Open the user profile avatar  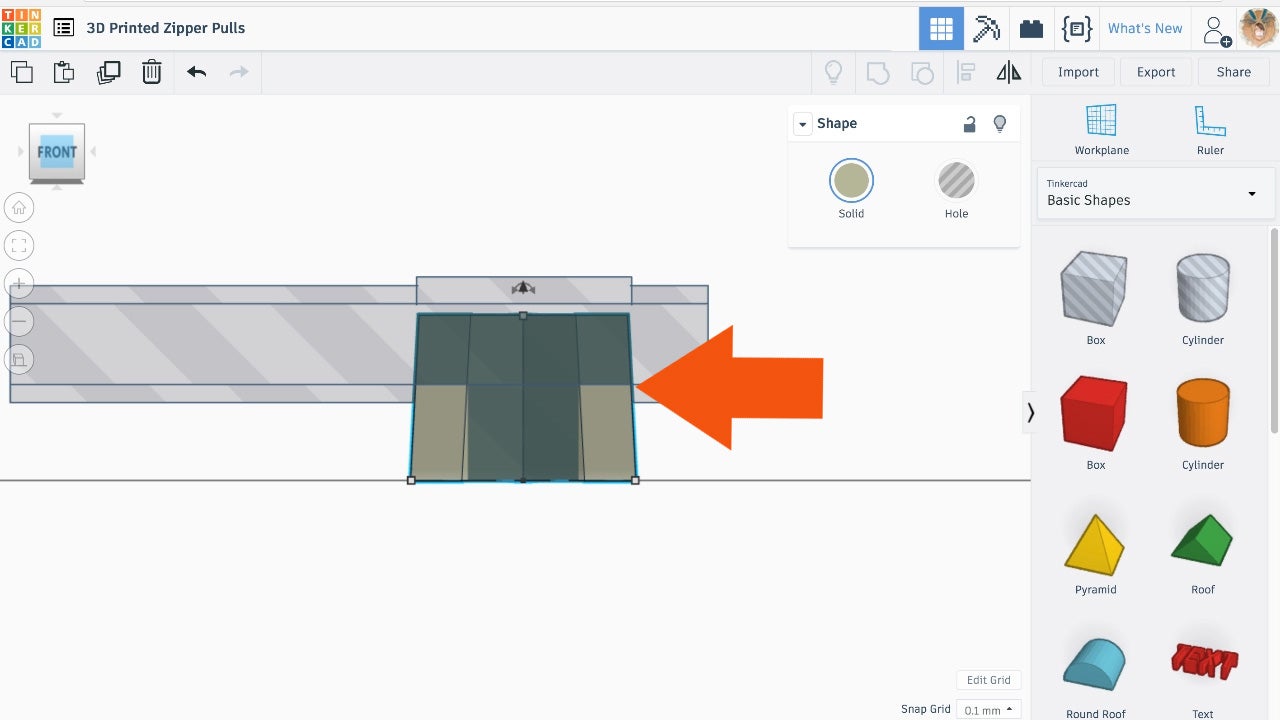(x=1258, y=28)
